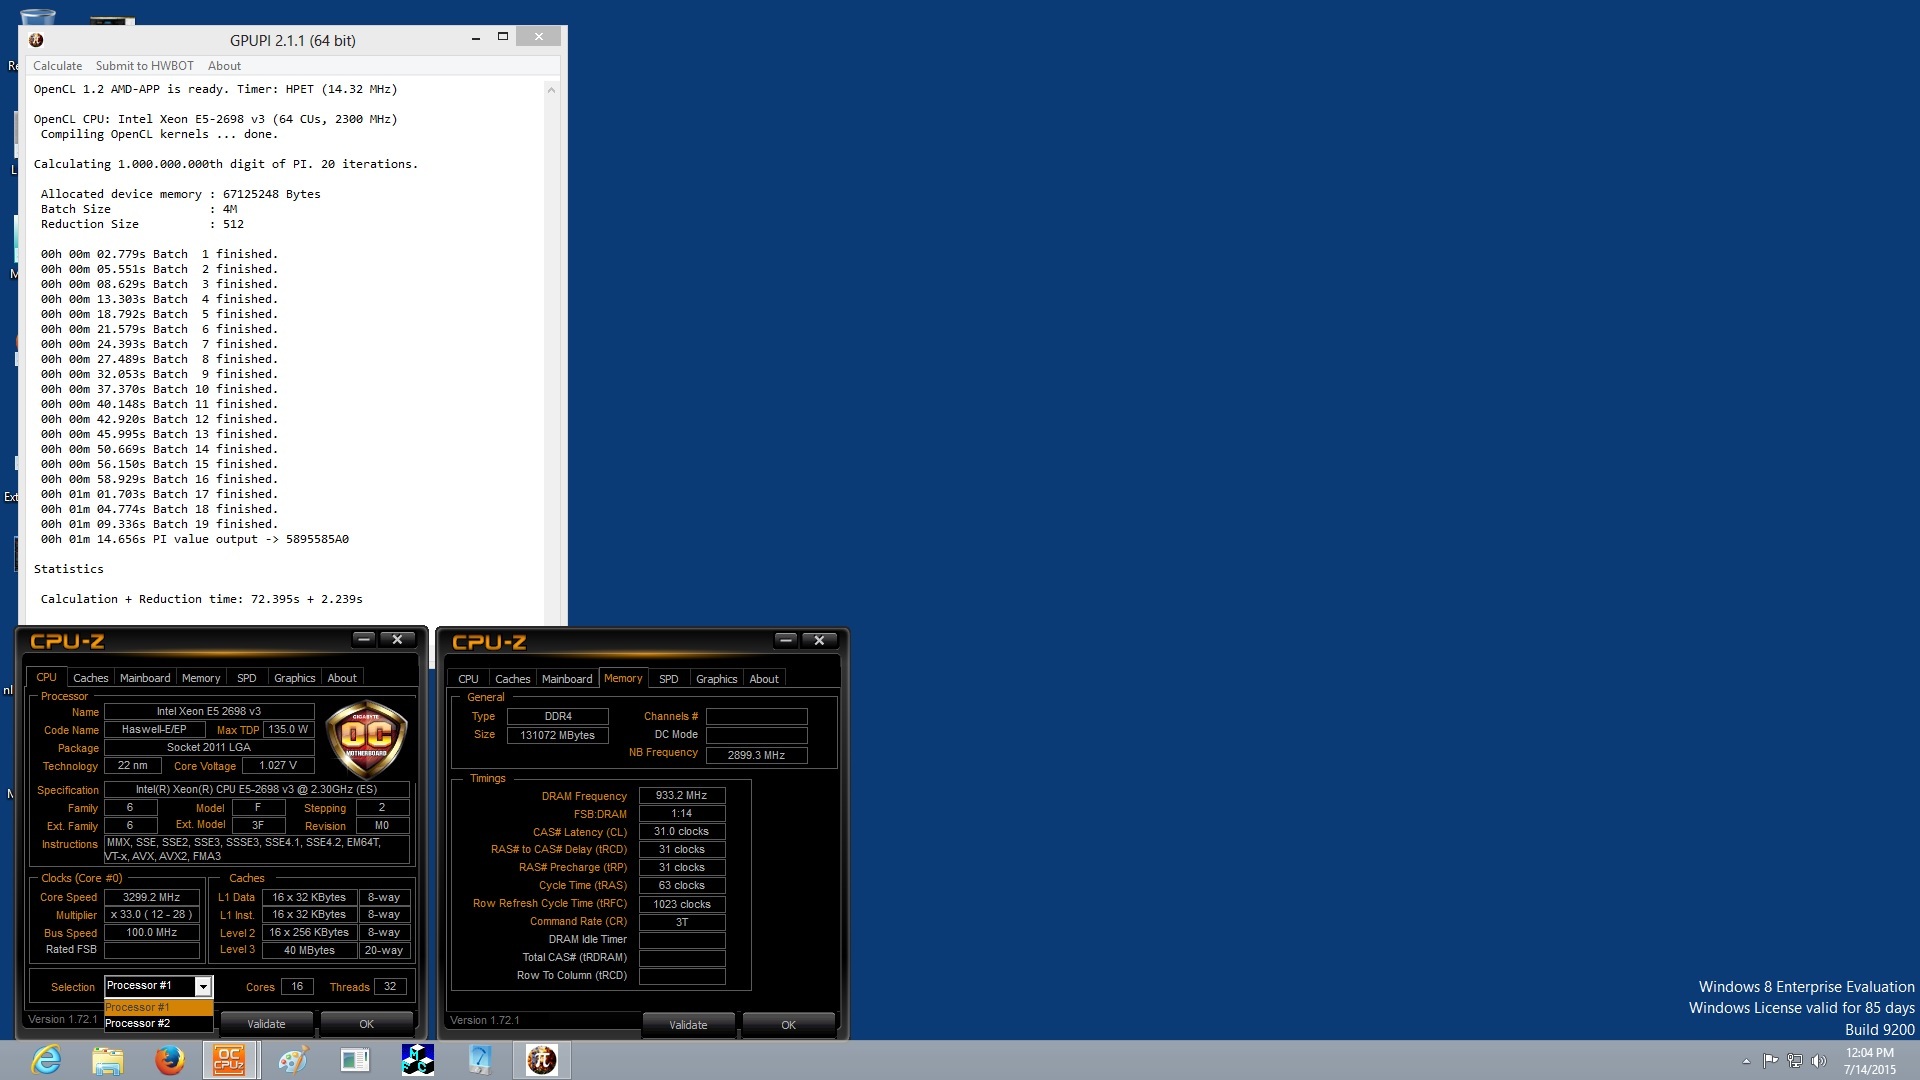Click OK in left CPU-Z window

(x=367, y=1024)
